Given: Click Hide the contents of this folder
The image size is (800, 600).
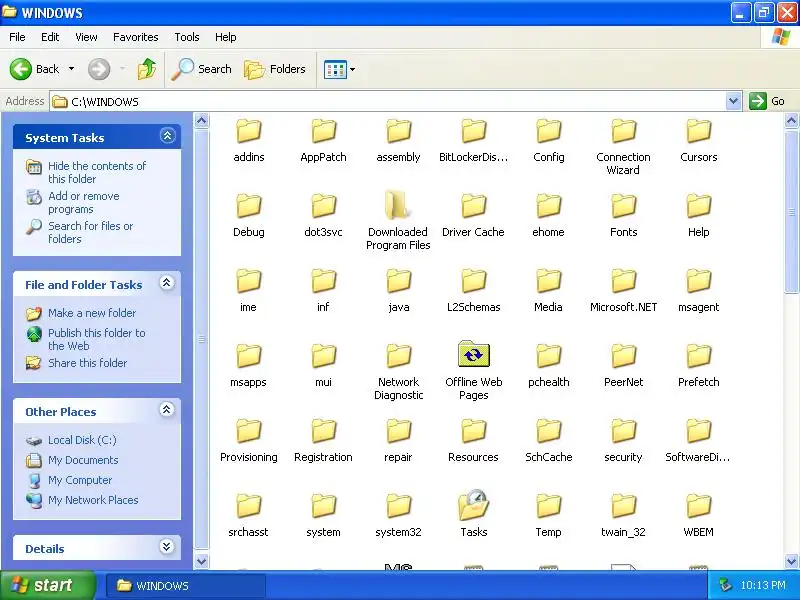Looking at the screenshot, I should [97, 172].
